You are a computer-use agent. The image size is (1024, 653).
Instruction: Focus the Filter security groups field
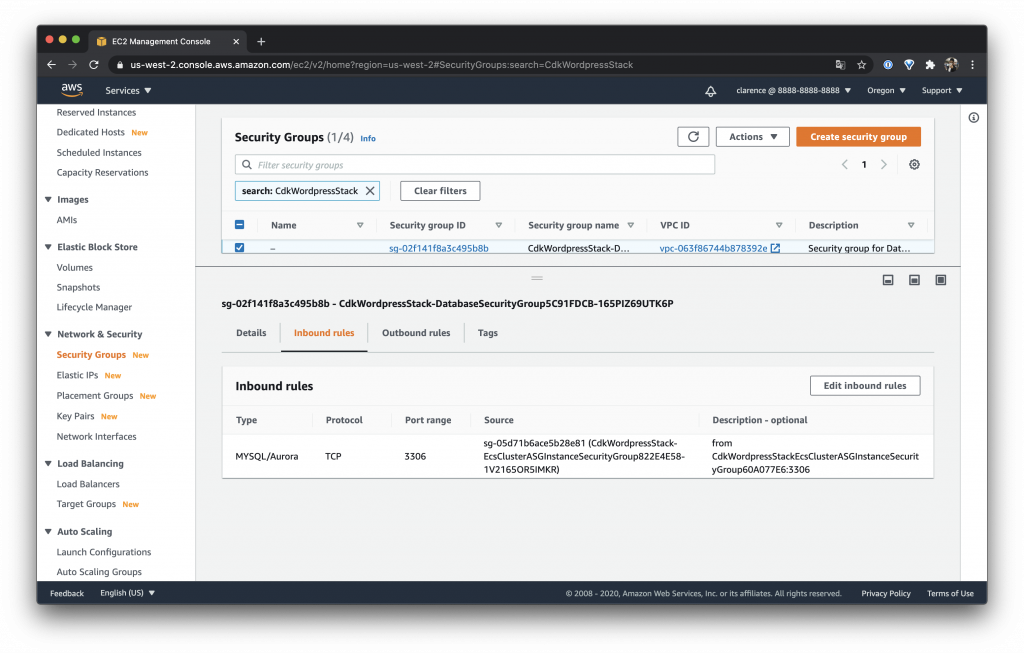pyautogui.click(x=475, y=165)
